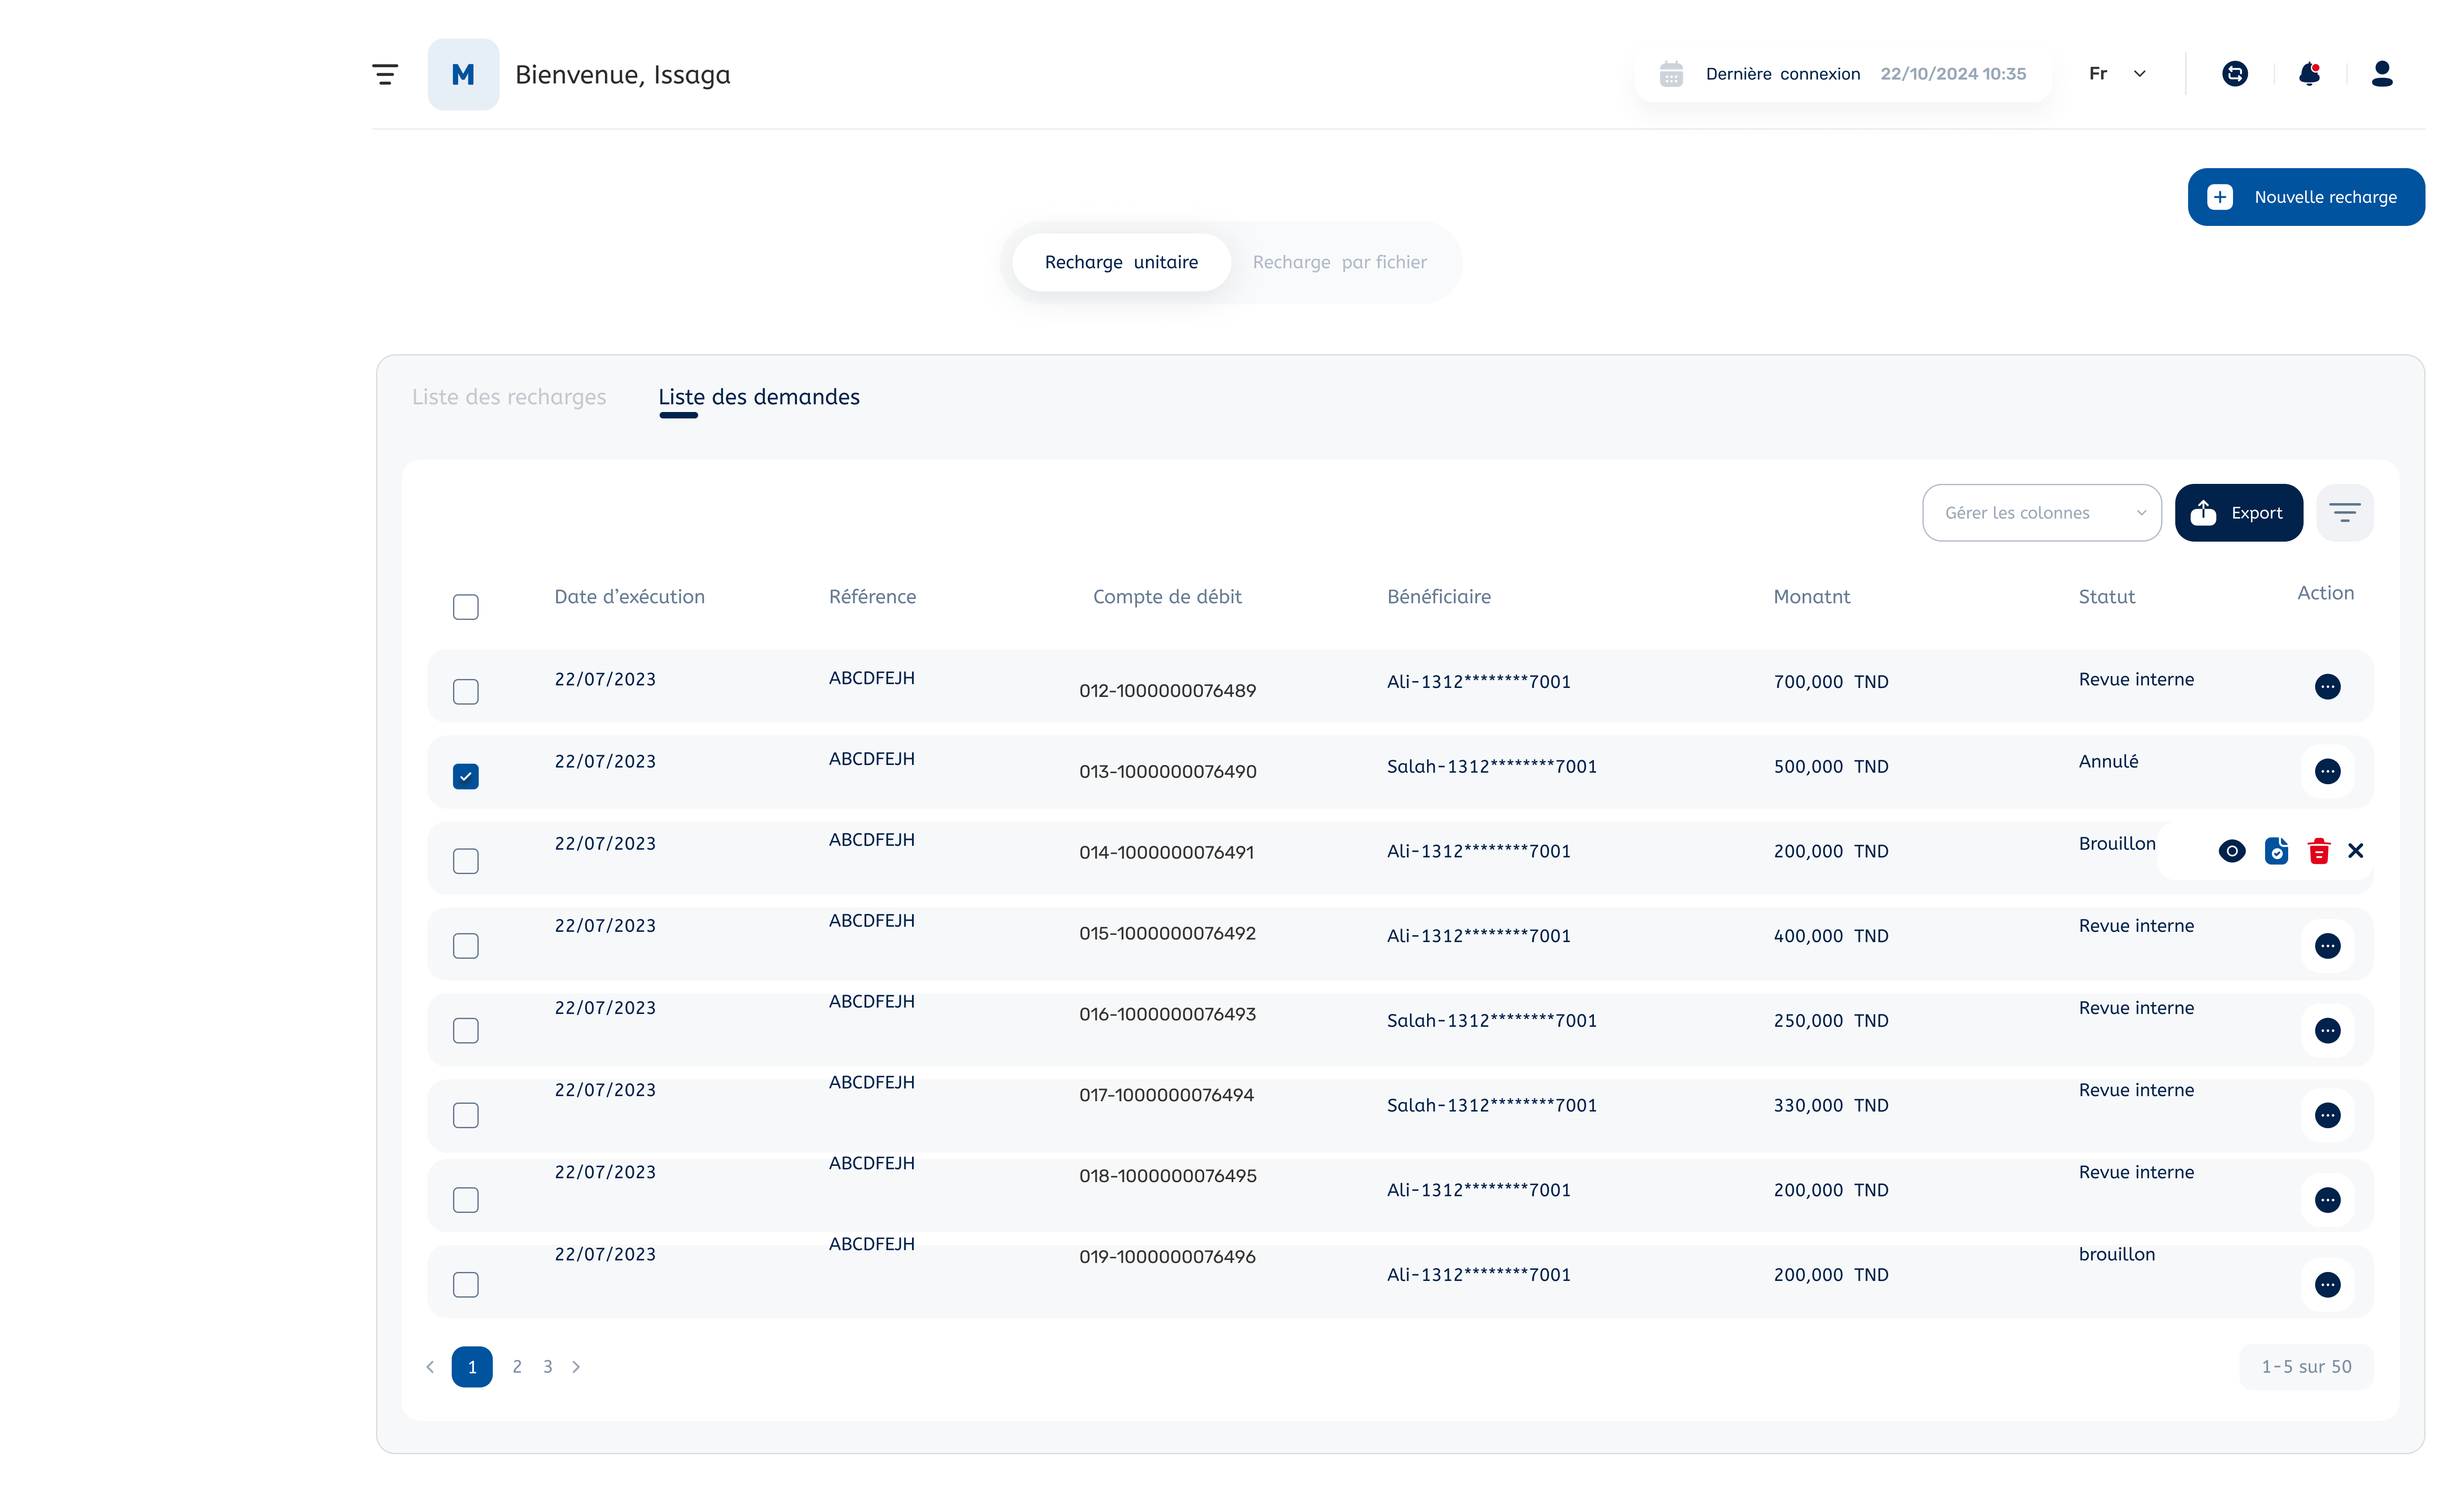Screen dimensions: 2464x1494
Task: Open actions for row 019-1000000076496
Action: (x=2328, y=1285)
